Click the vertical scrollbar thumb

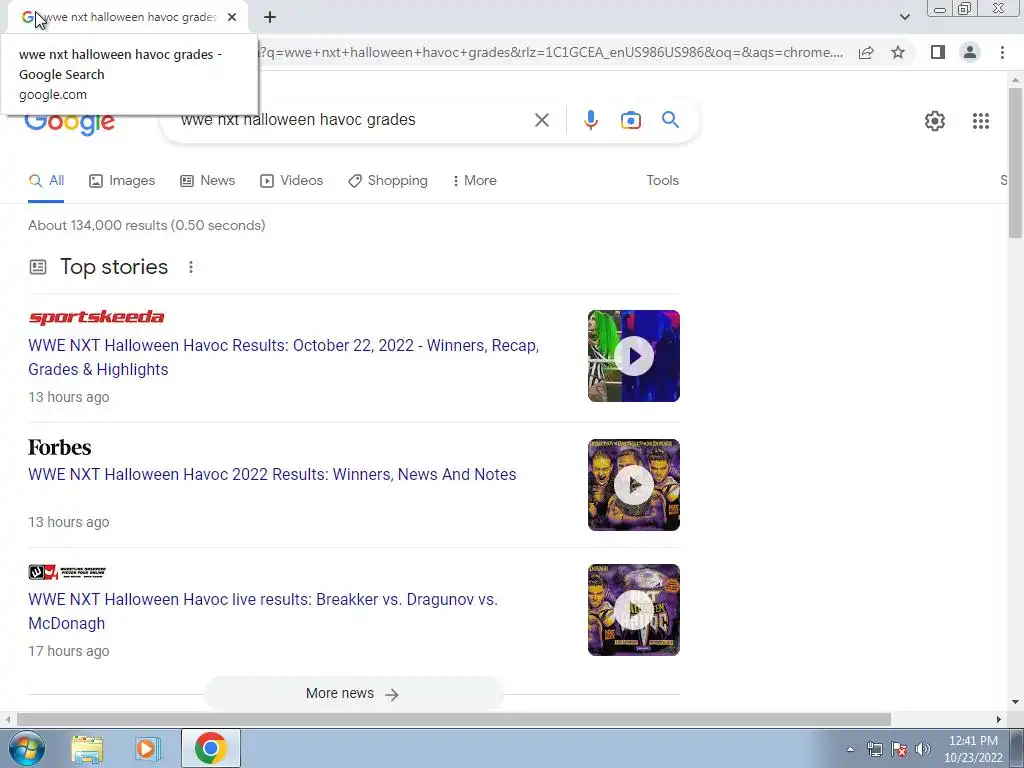(x=1015, y=162)
